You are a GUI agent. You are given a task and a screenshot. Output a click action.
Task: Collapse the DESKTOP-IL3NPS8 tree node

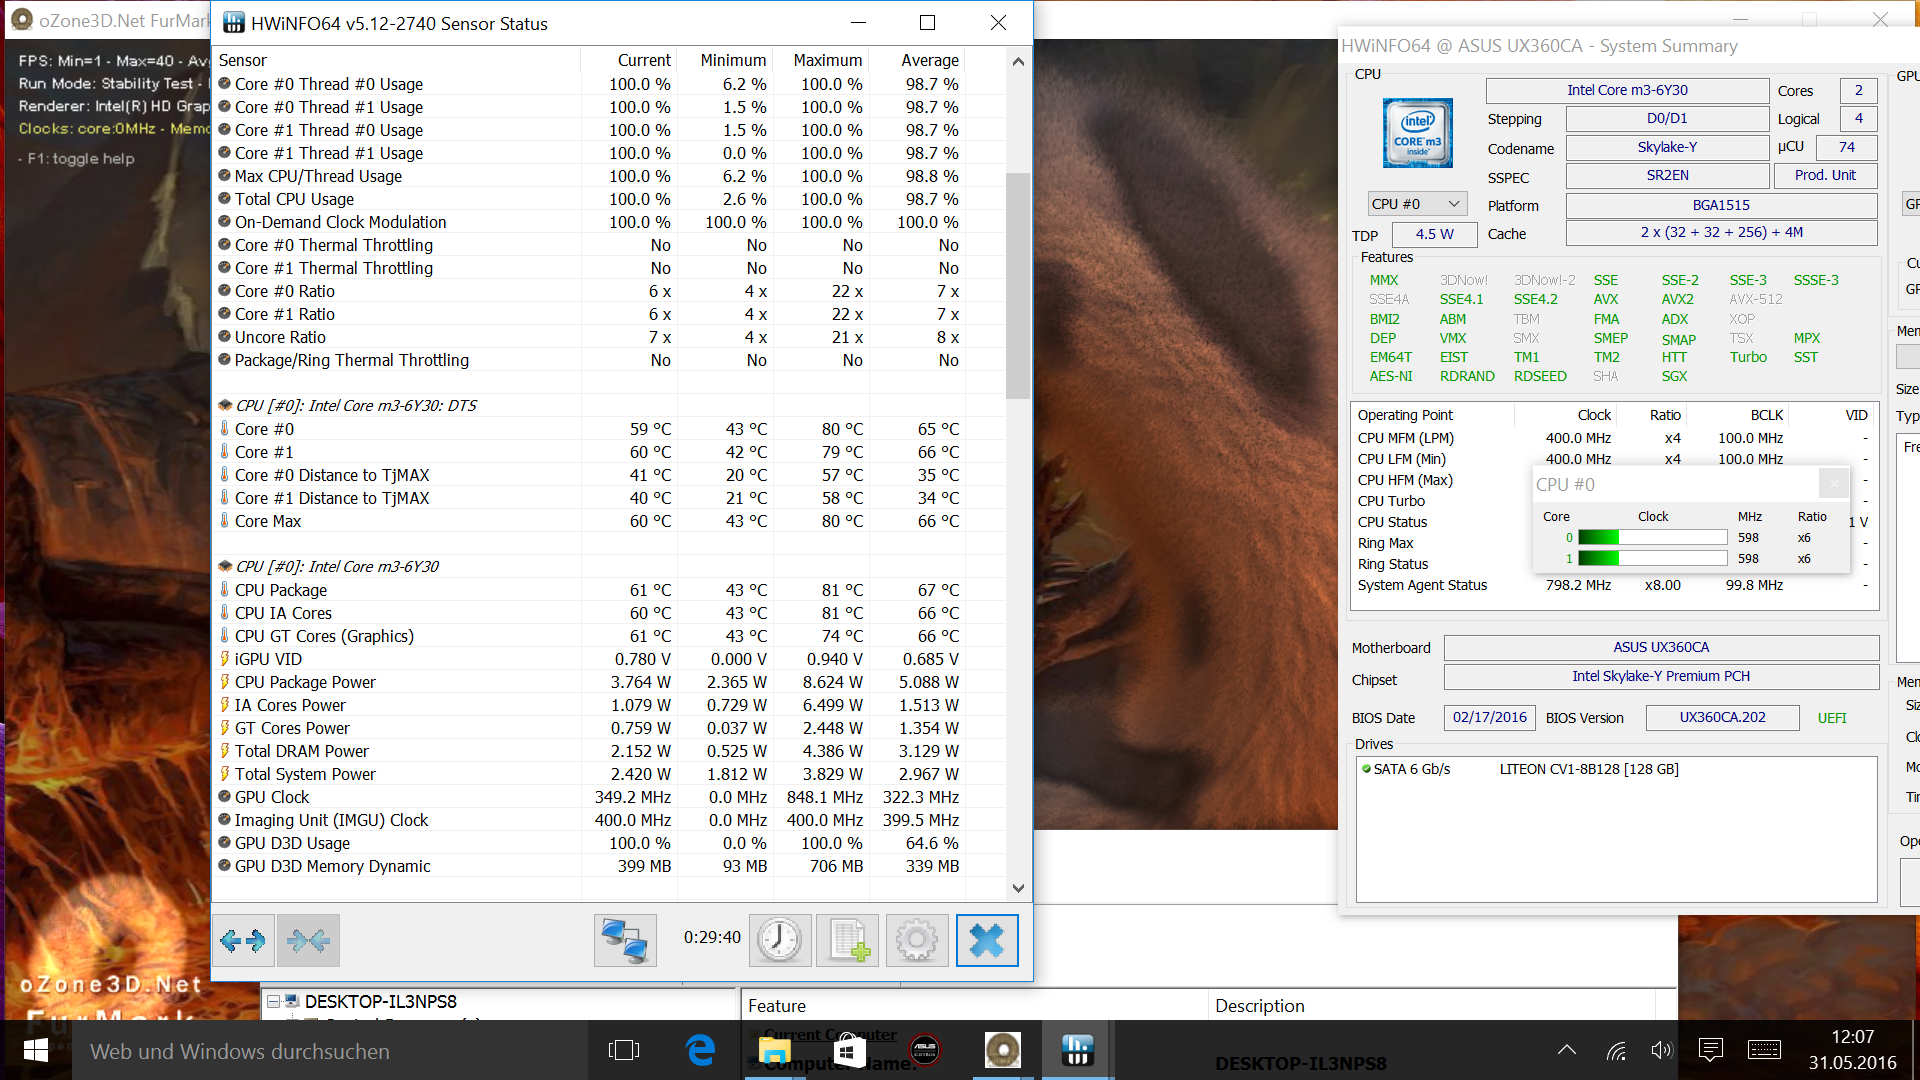273,1001
